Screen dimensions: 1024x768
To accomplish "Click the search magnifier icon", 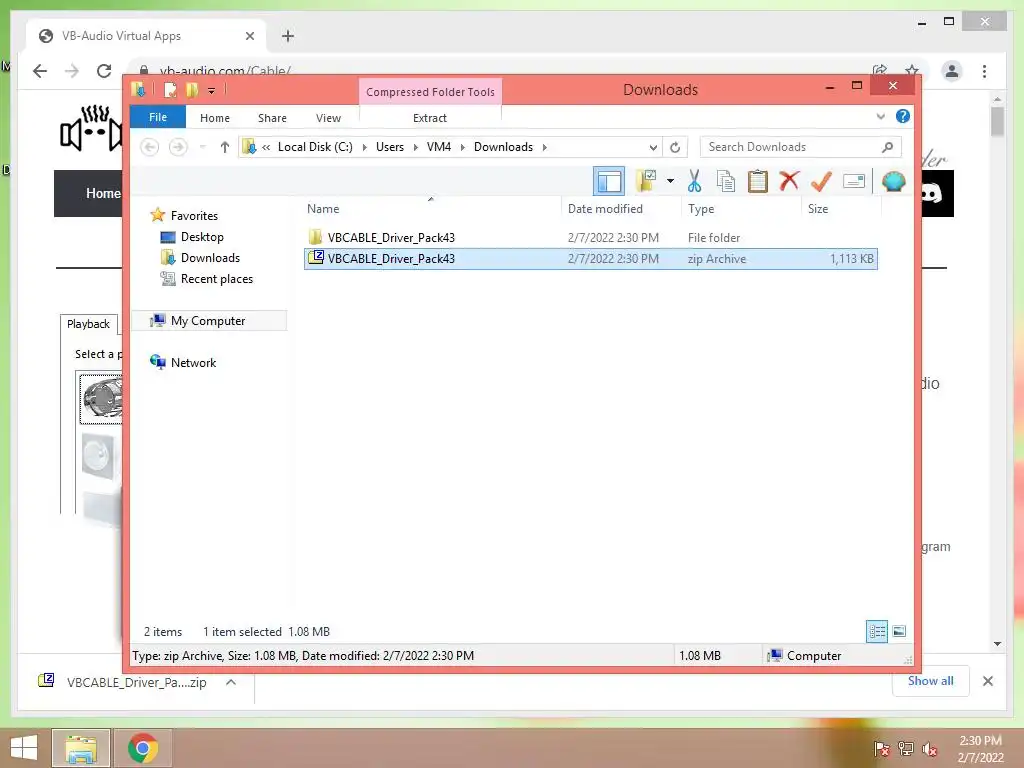I will [x=887, y=147].
